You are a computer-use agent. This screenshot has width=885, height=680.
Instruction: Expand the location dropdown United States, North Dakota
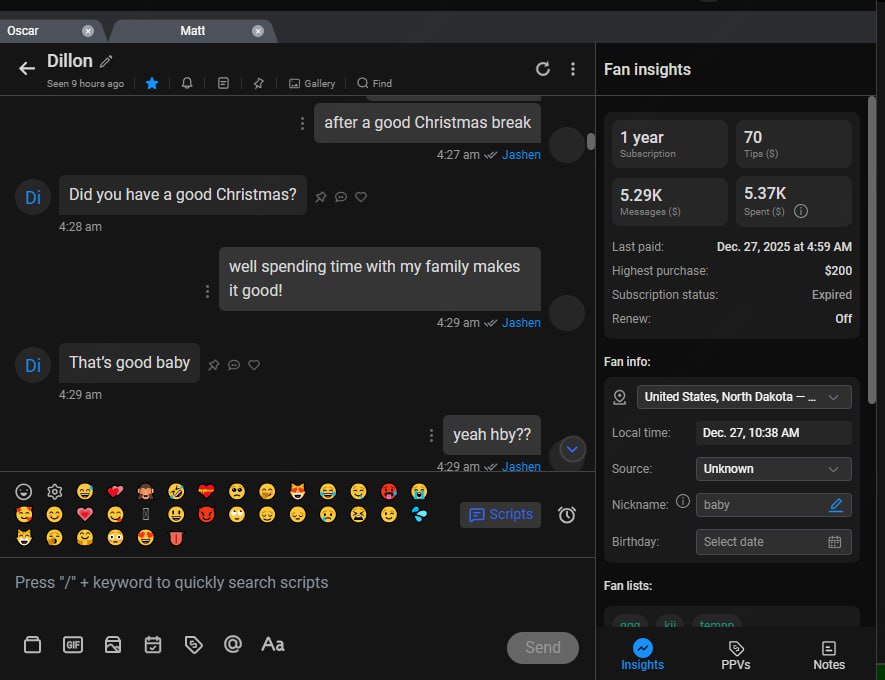744,397
